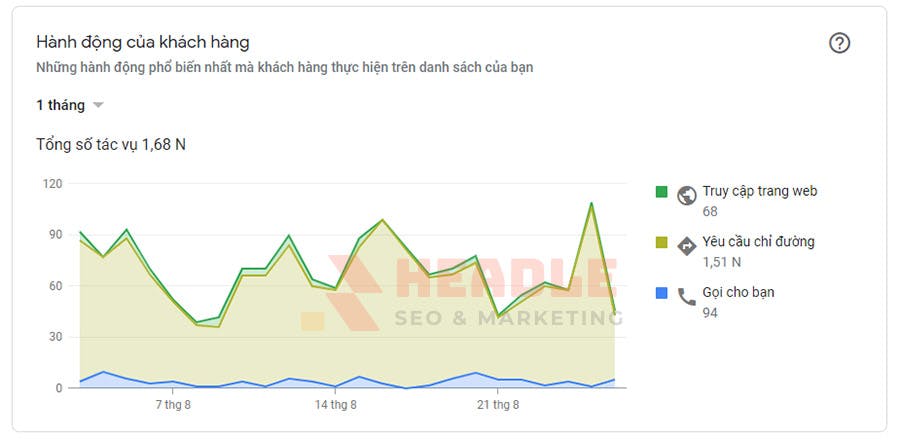This screenshot has height=440, width=900.
Task: Click the 1,51 N directions count
Action: (721, 262)
